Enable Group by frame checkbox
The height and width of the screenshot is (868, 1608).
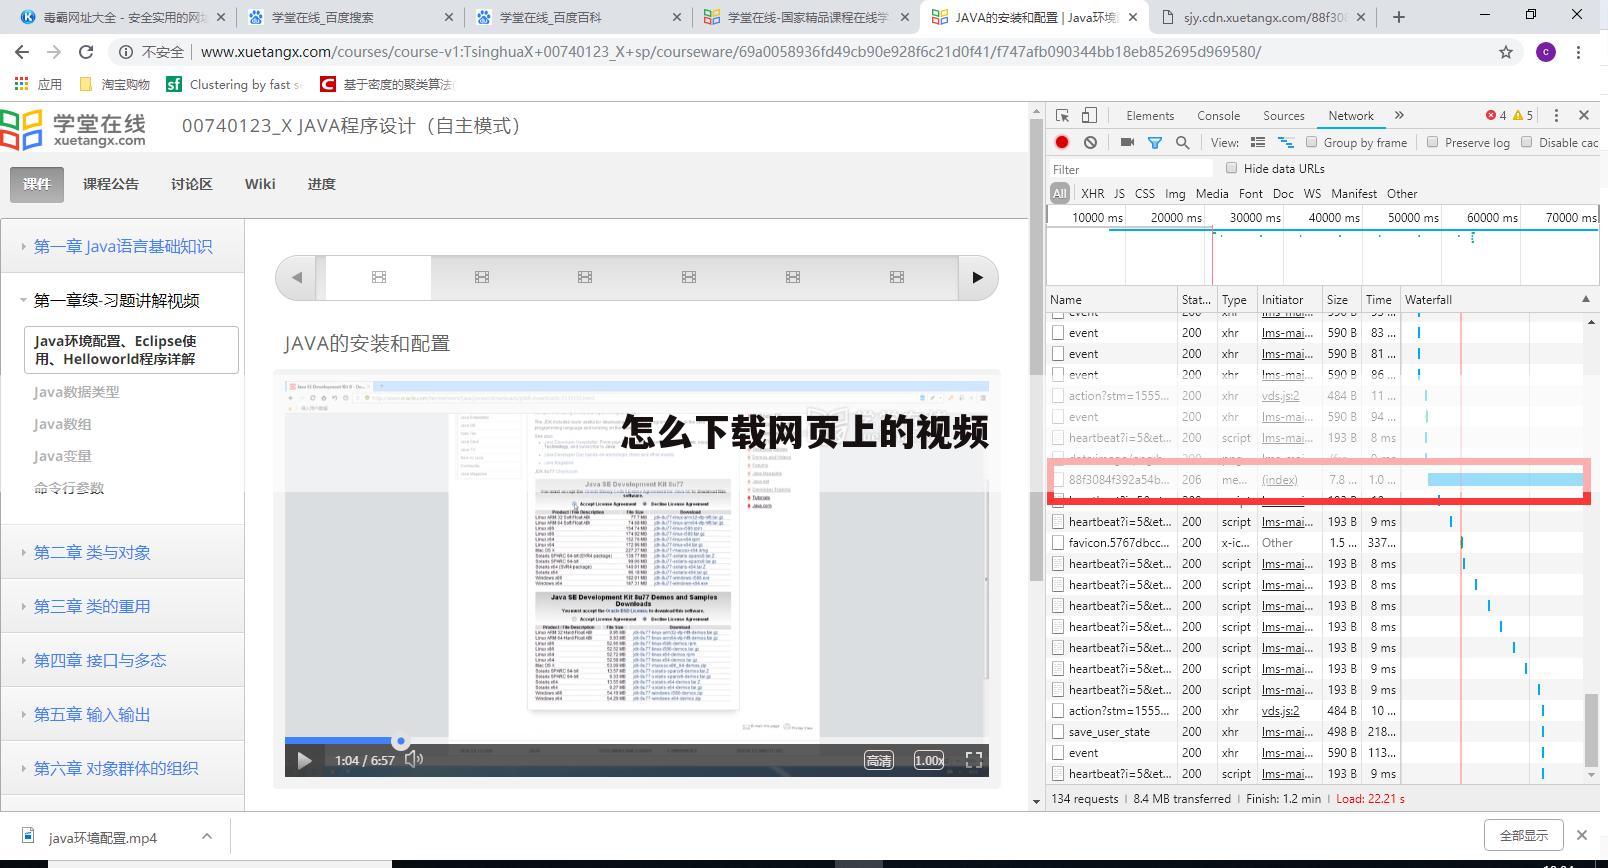(x=1311, y=142)
